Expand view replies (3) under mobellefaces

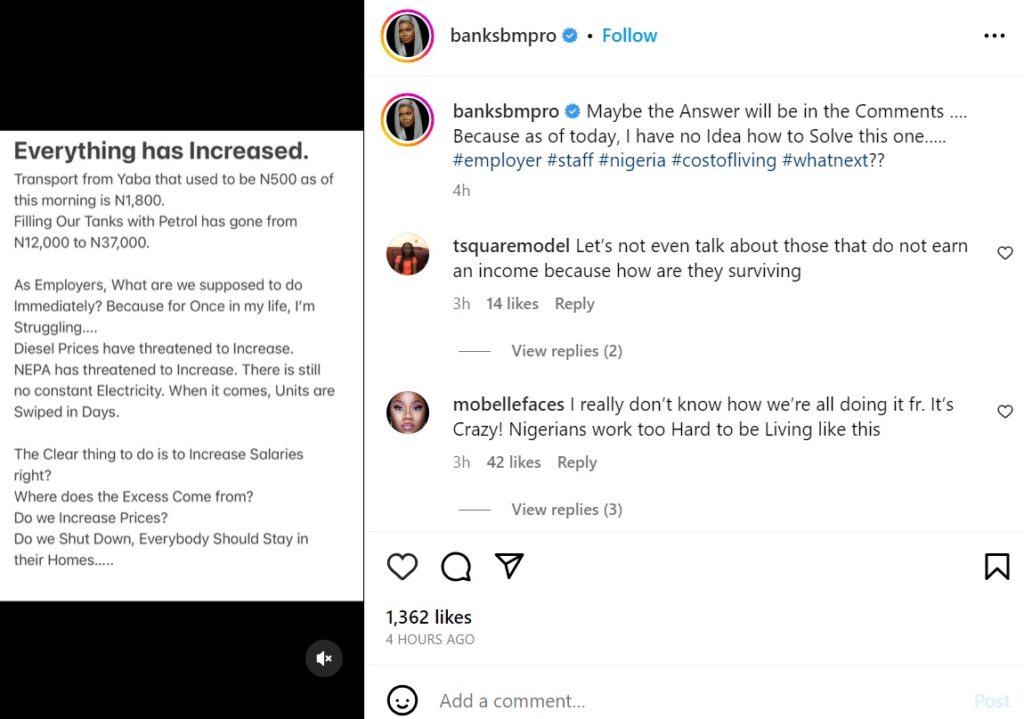(566, 510)
